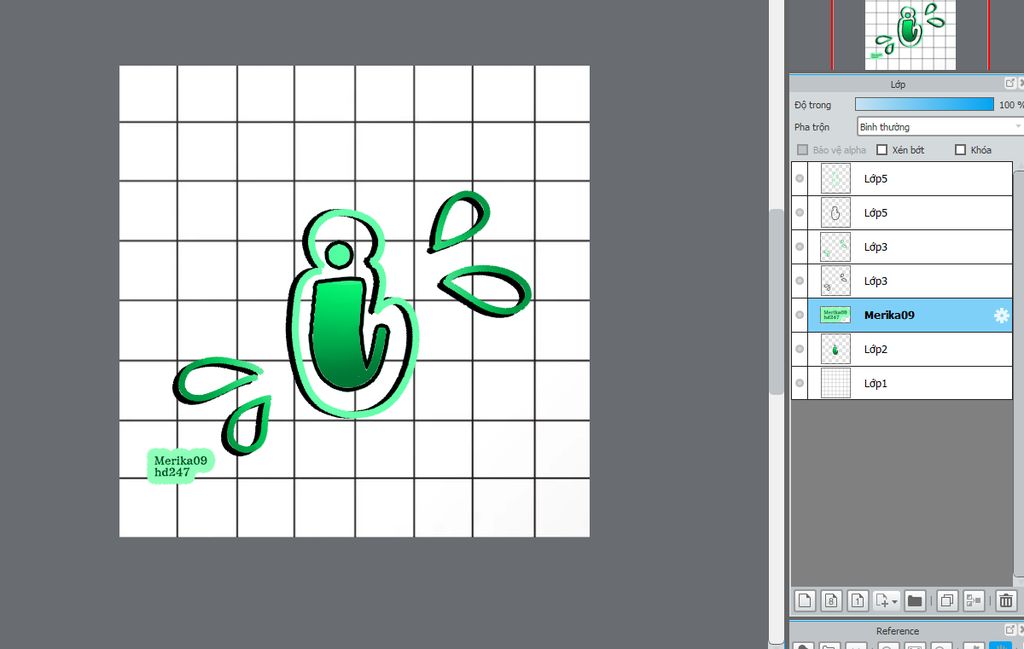Select the Lớp2 layer name
The image size is (1024, 649).
(875, 349)
